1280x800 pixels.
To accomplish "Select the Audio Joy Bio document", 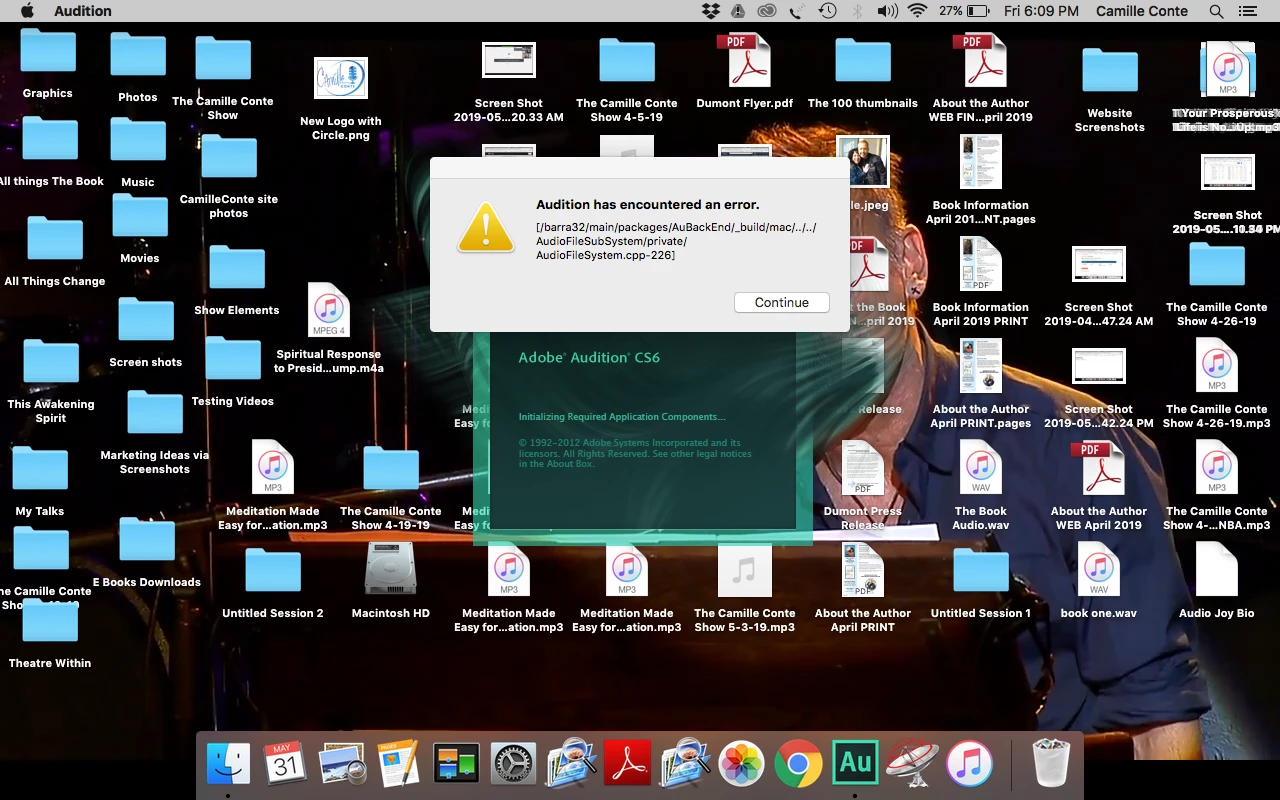I will [x=1217, y=569].
